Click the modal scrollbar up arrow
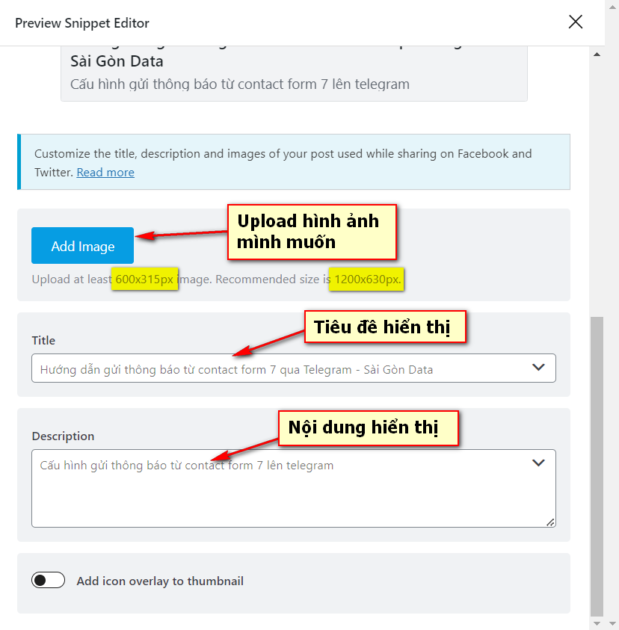Screen dimensions: 619x630 597,54
